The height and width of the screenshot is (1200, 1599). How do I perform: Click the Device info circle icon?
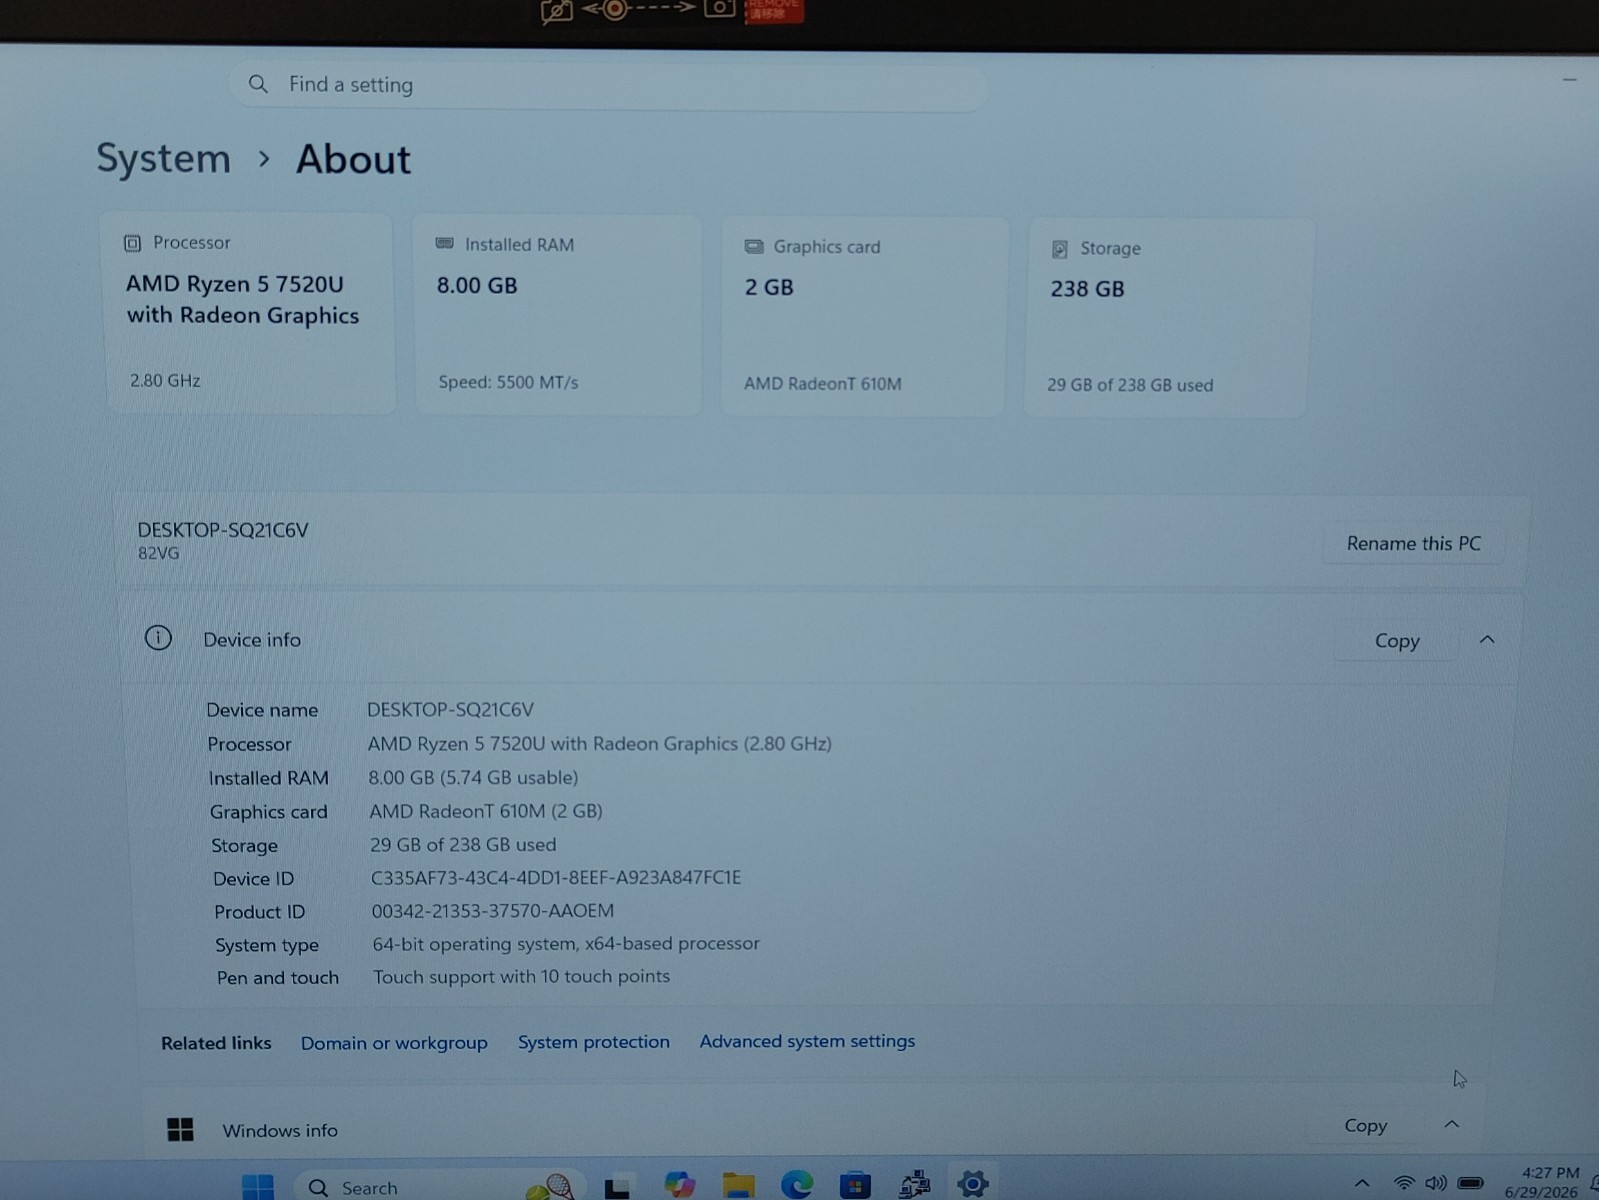click(158, 638)
